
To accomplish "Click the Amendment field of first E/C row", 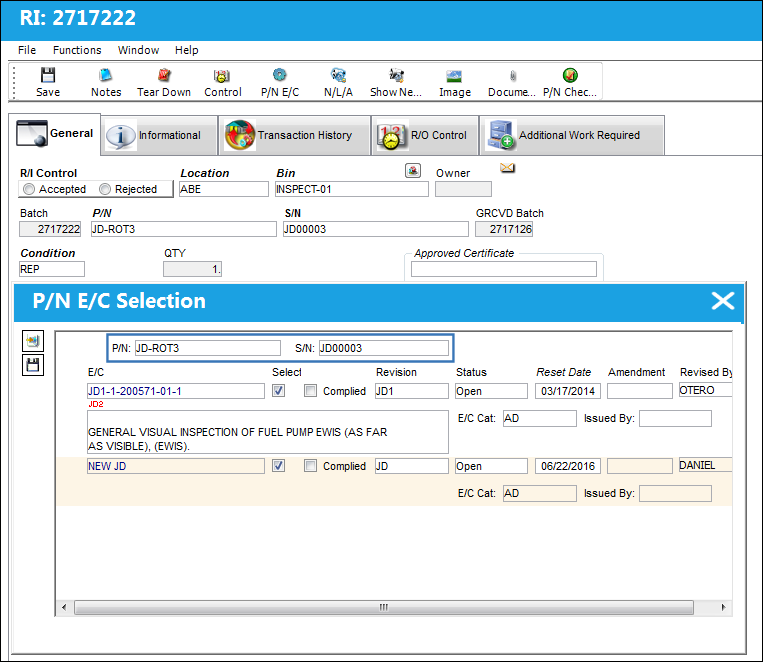I will click(640, 391).
